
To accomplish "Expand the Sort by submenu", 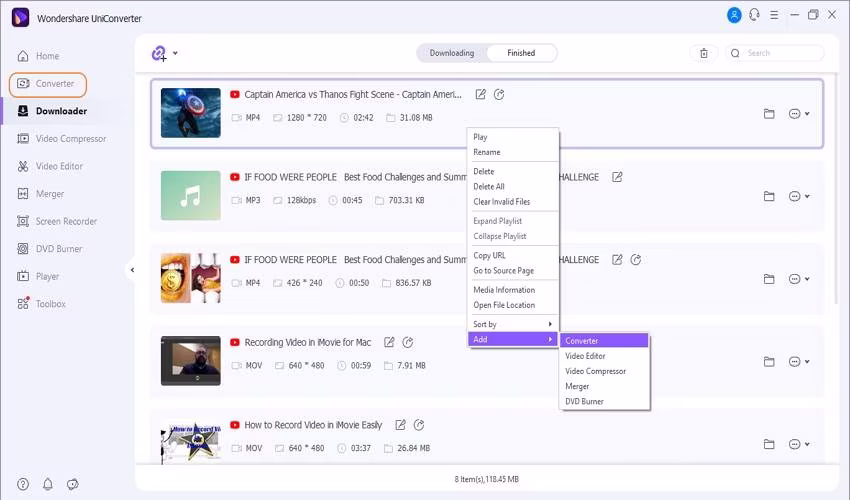I will pos(513,324).
